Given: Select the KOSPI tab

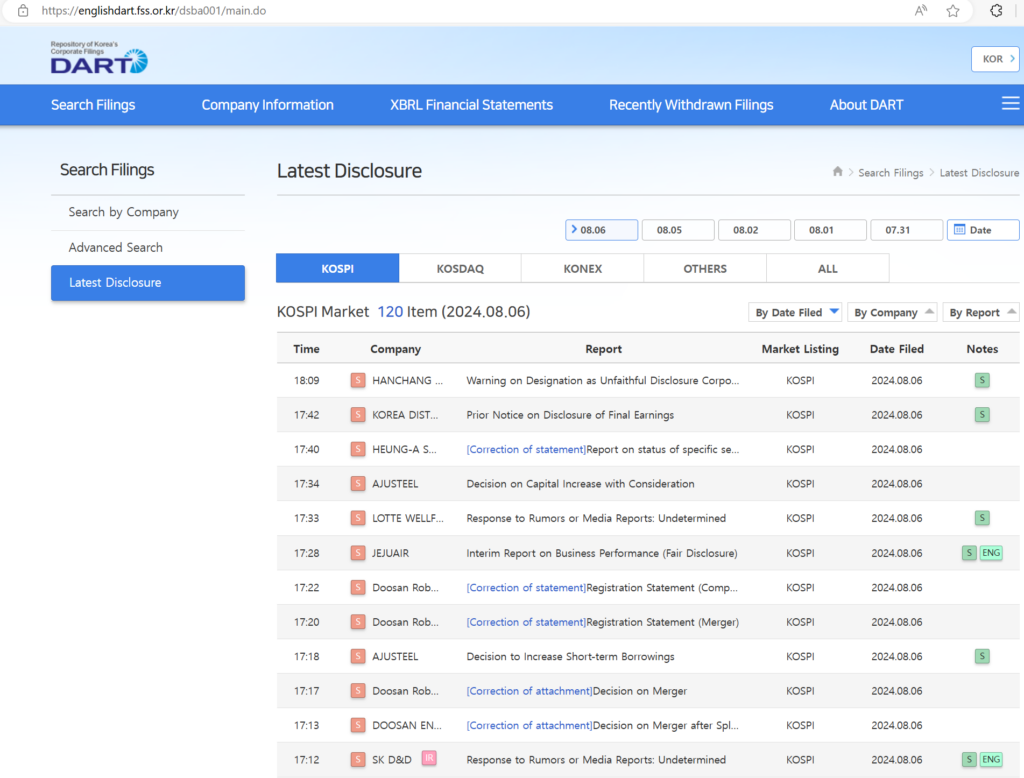Looking at the screenshot, I should pyautogui.click(x=338, y=268).
